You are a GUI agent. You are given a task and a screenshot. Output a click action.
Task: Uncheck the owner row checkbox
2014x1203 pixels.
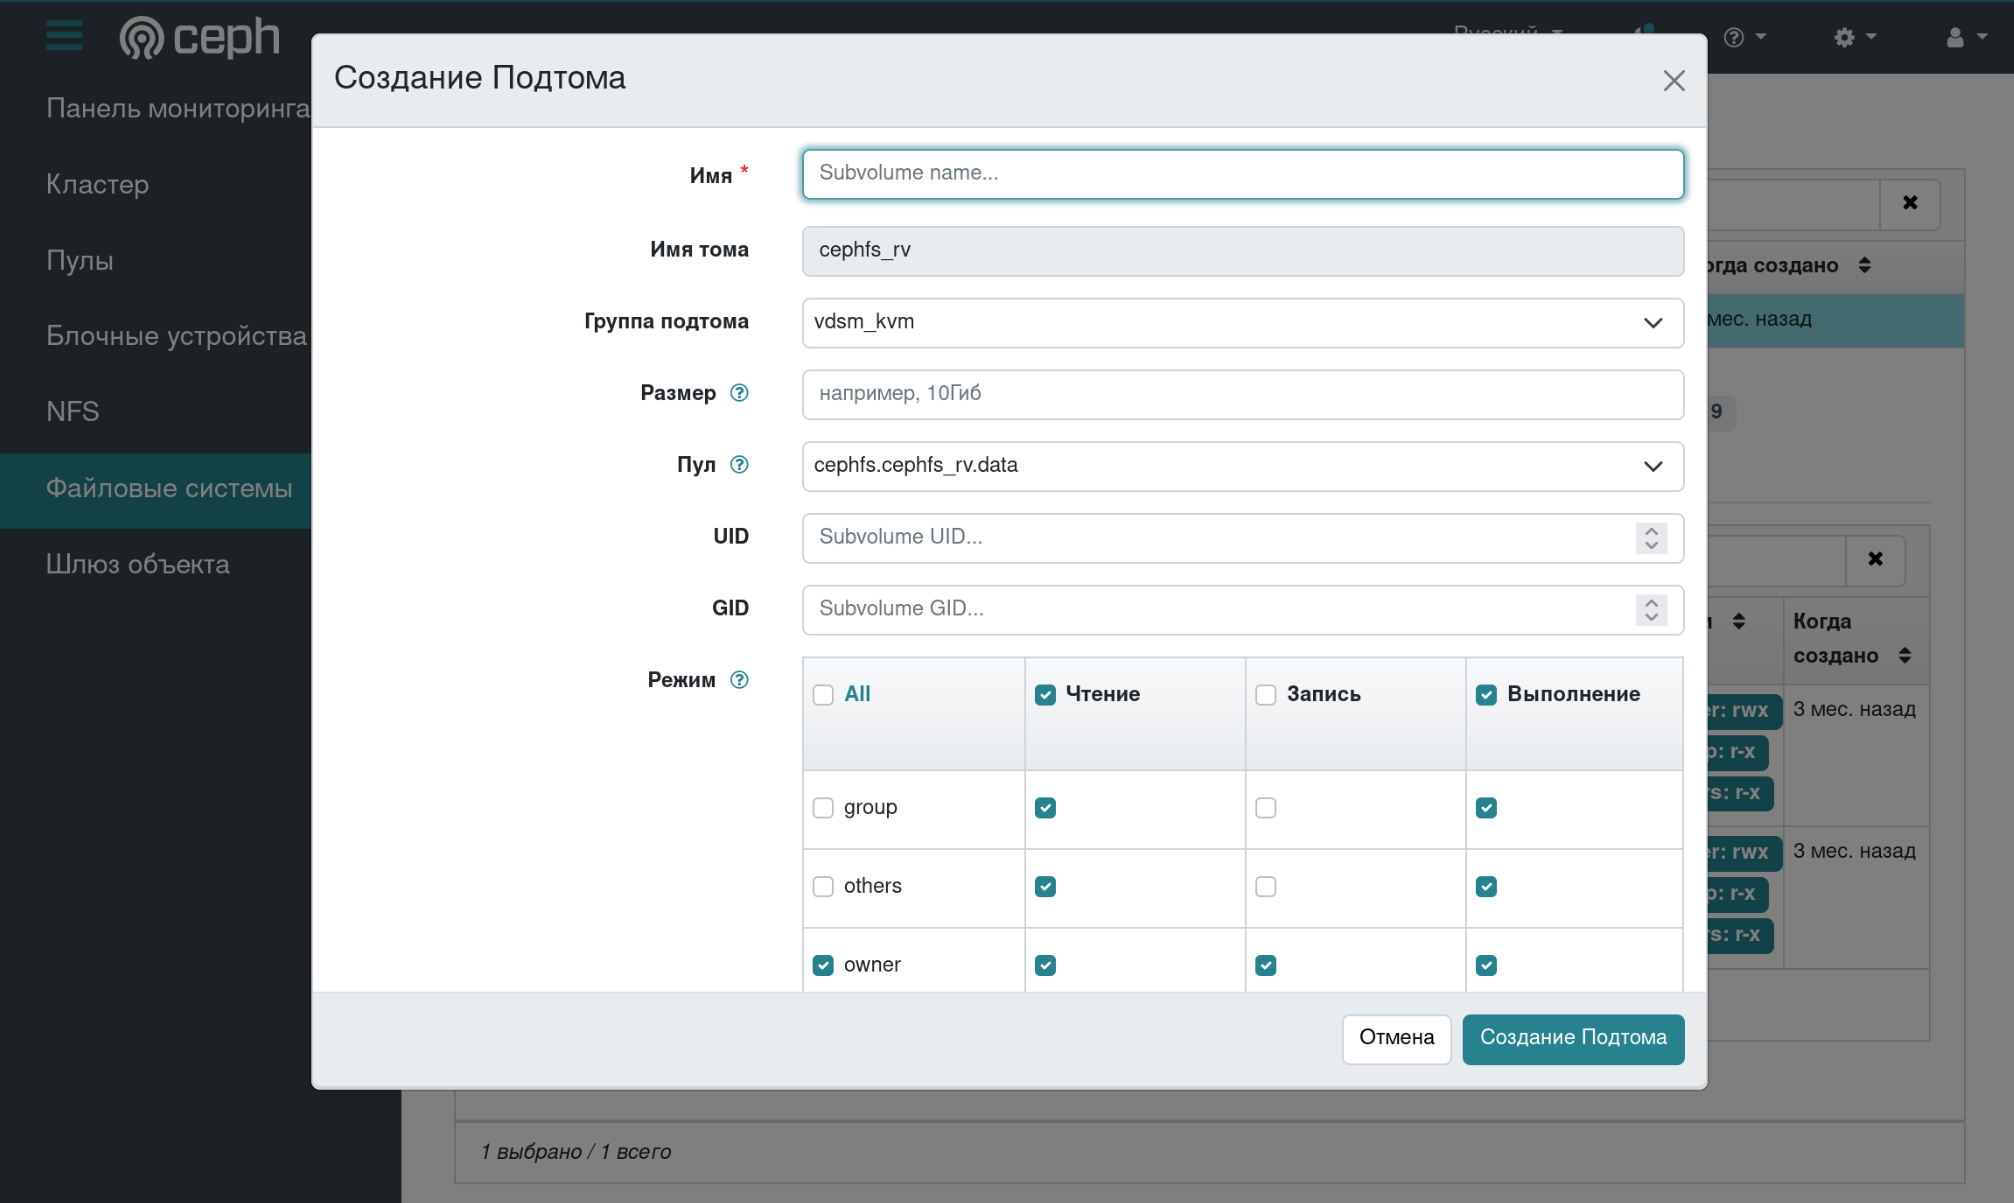click(x=823, y=965)
